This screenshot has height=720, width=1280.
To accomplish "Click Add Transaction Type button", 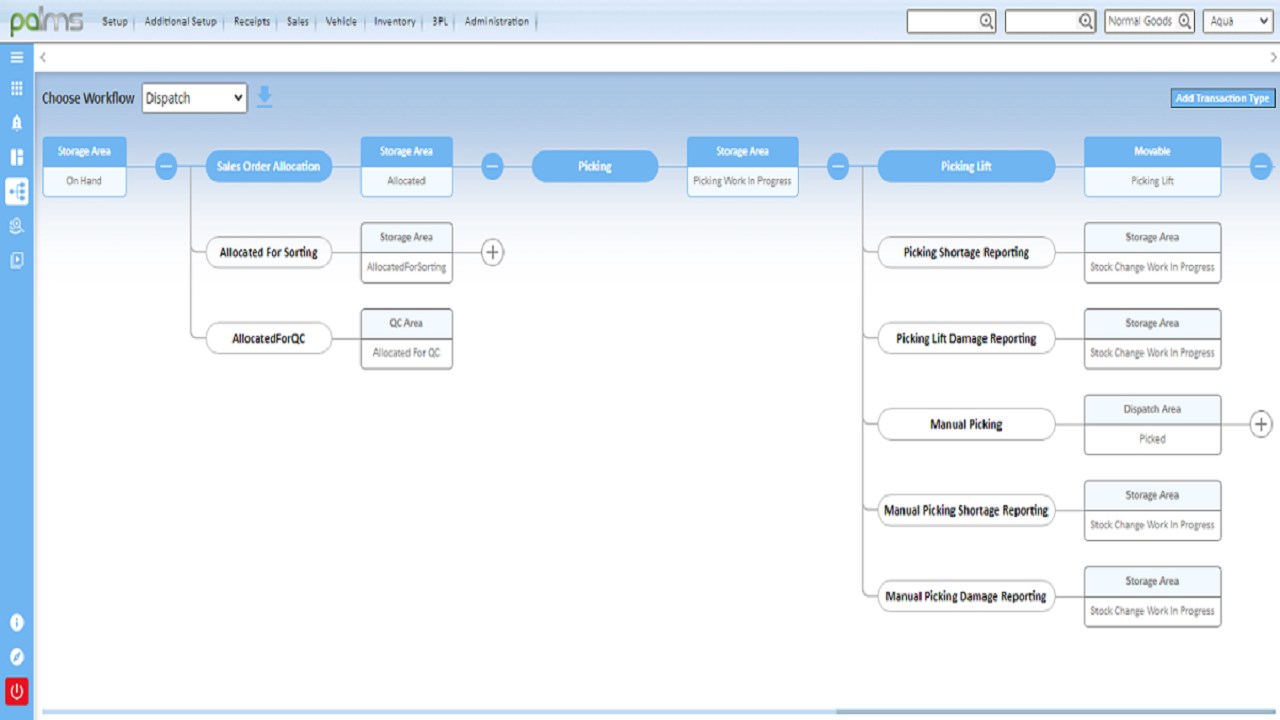I will (x=1223, y=98).
